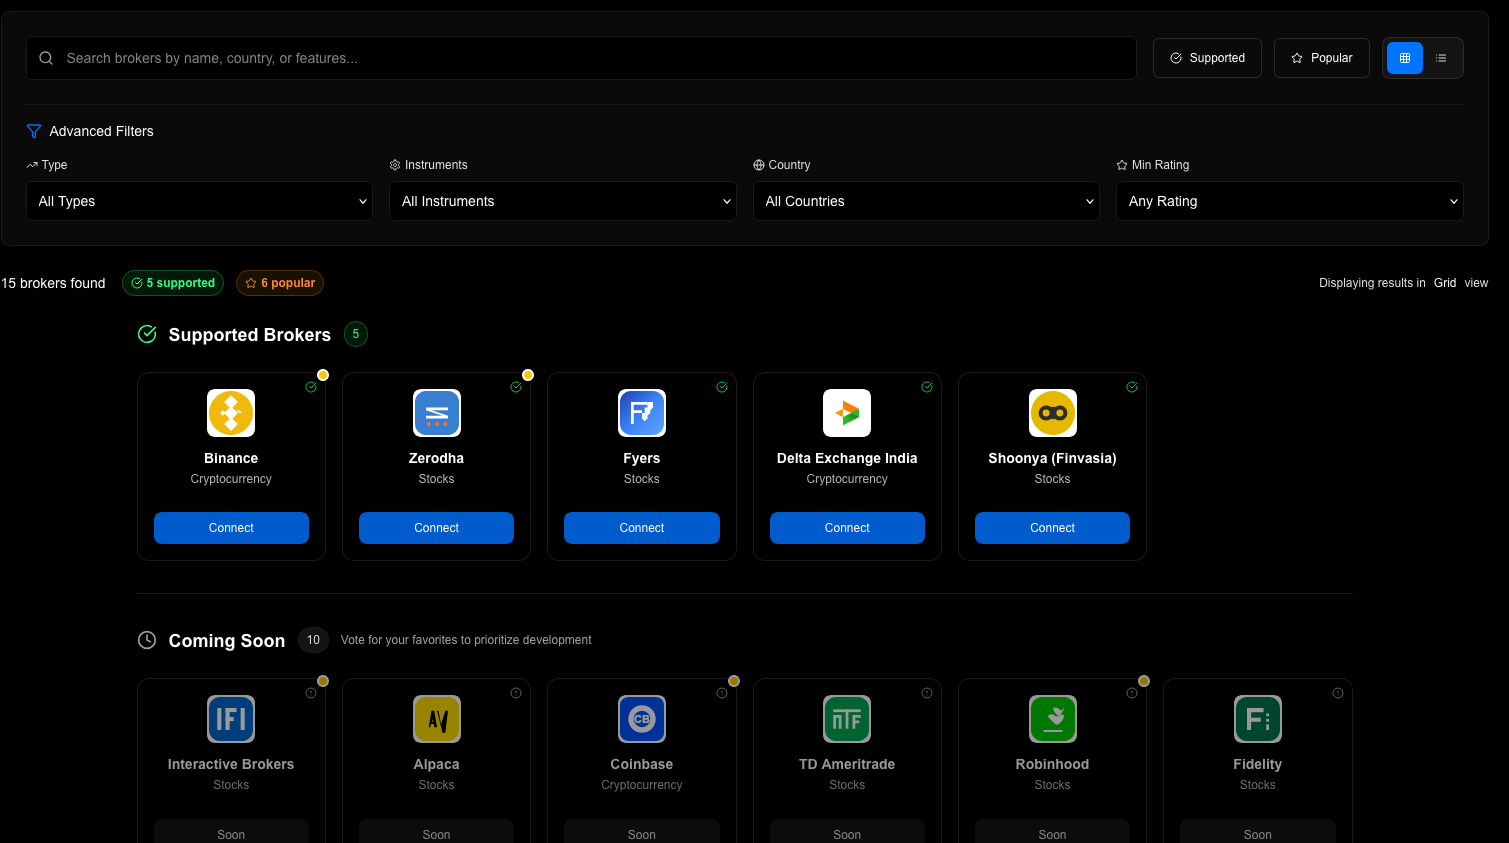Image resolution: width=1509 pixels, height=843 pixels.
Task: Toggle the Supported filter
Action: click(x=1207, y=58)
